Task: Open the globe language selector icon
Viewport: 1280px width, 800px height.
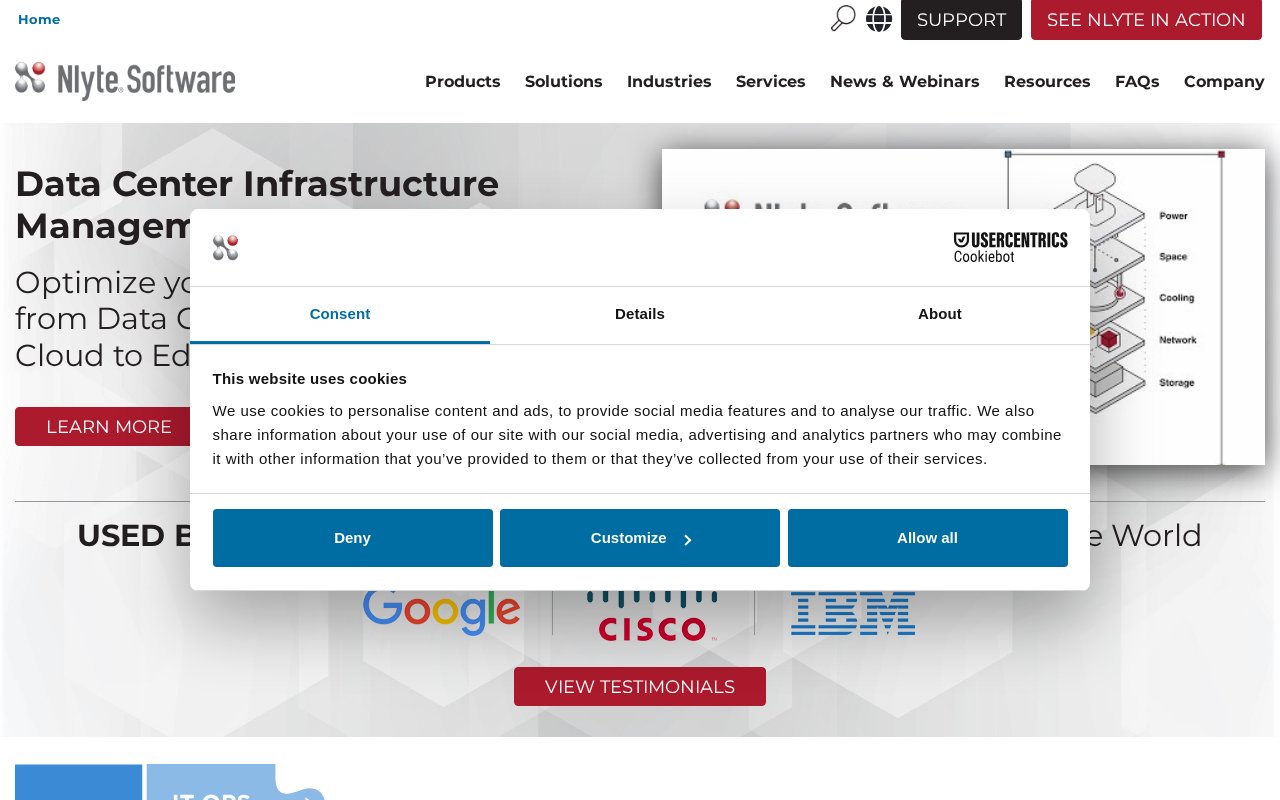Action: tap(879, 19)
